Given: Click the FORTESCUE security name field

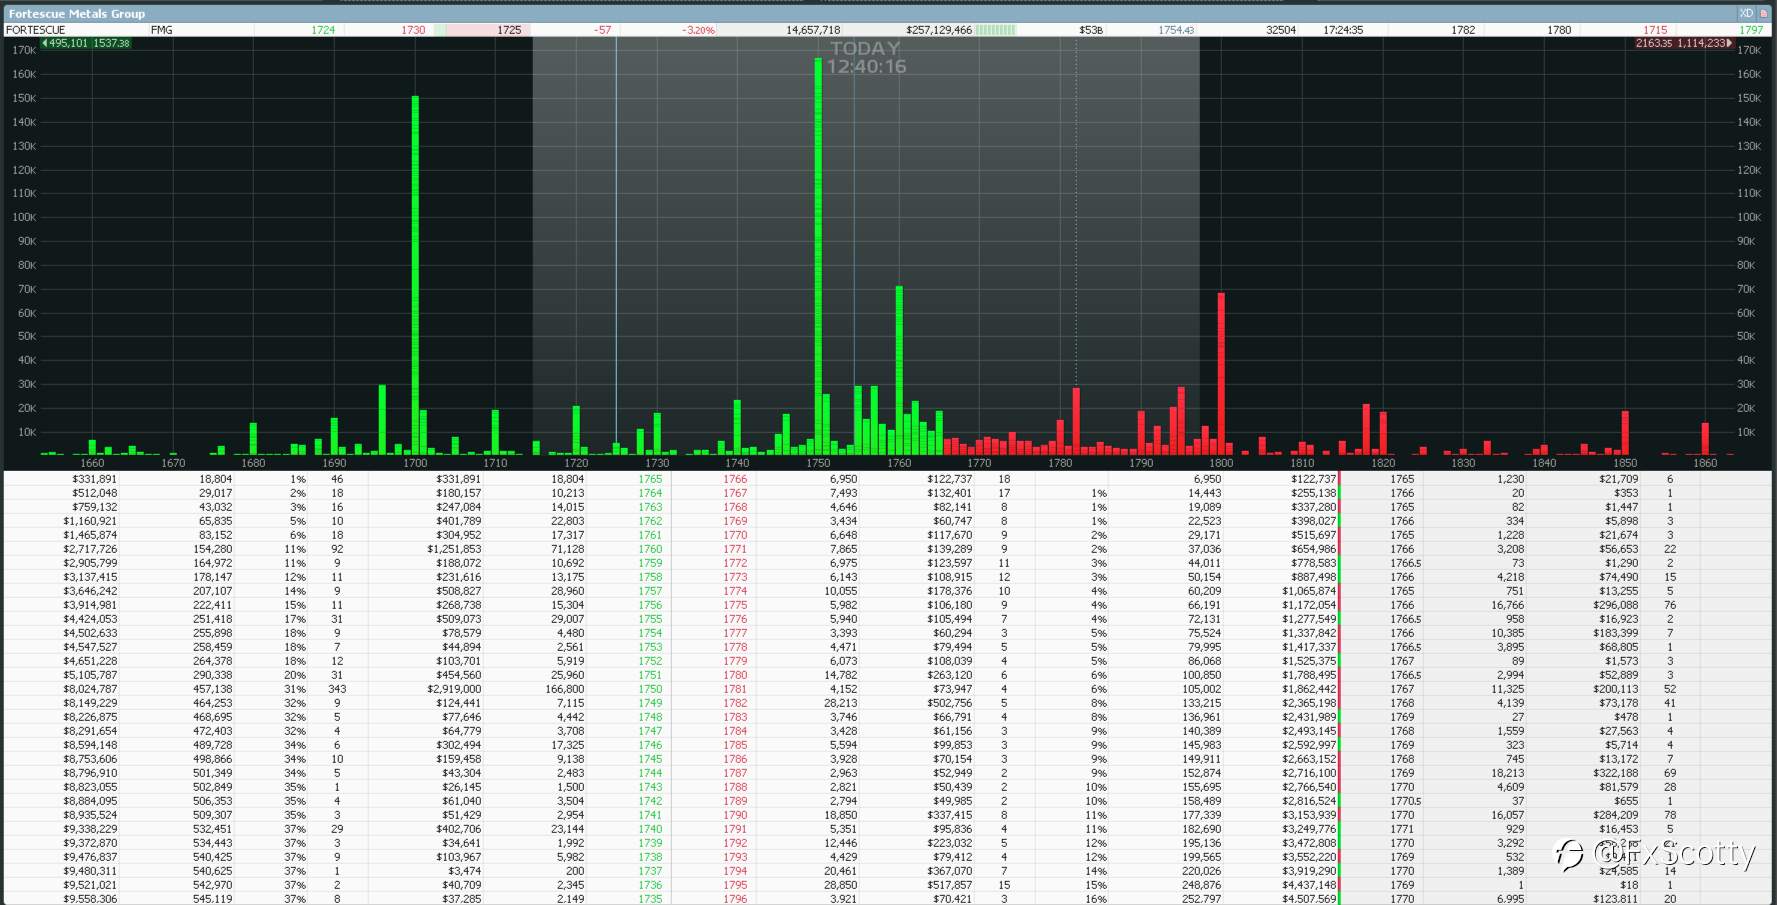Looking at the screenshot, I should point(36,30).
